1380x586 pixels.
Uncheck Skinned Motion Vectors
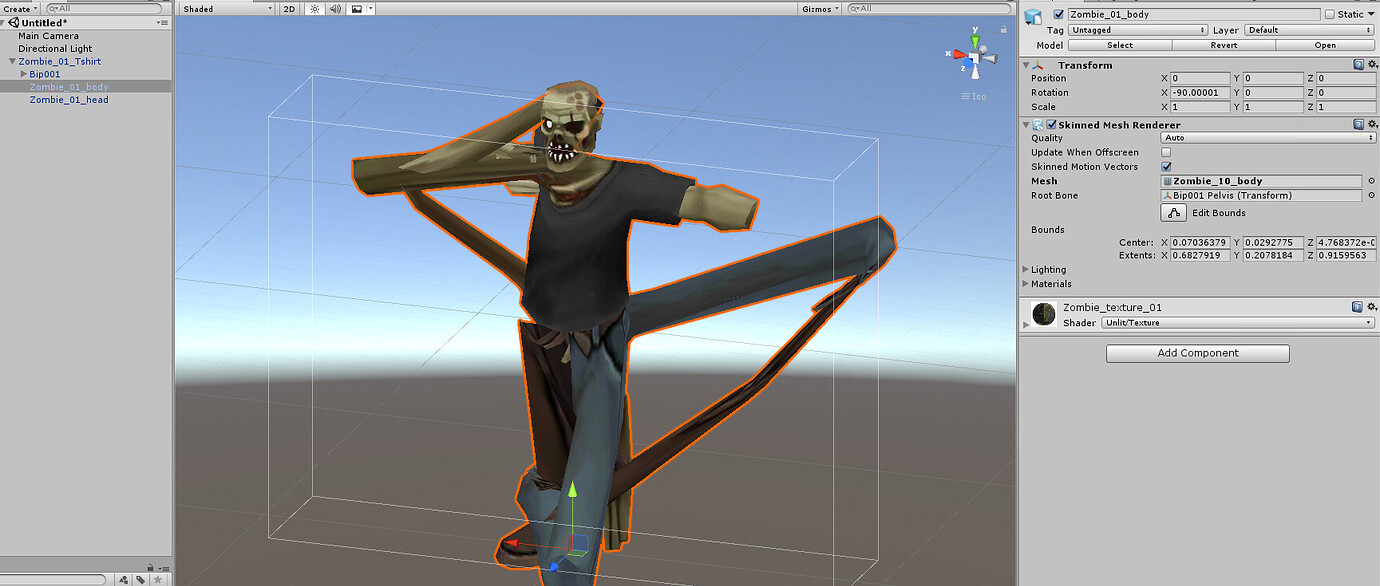tap(1166, 166)
